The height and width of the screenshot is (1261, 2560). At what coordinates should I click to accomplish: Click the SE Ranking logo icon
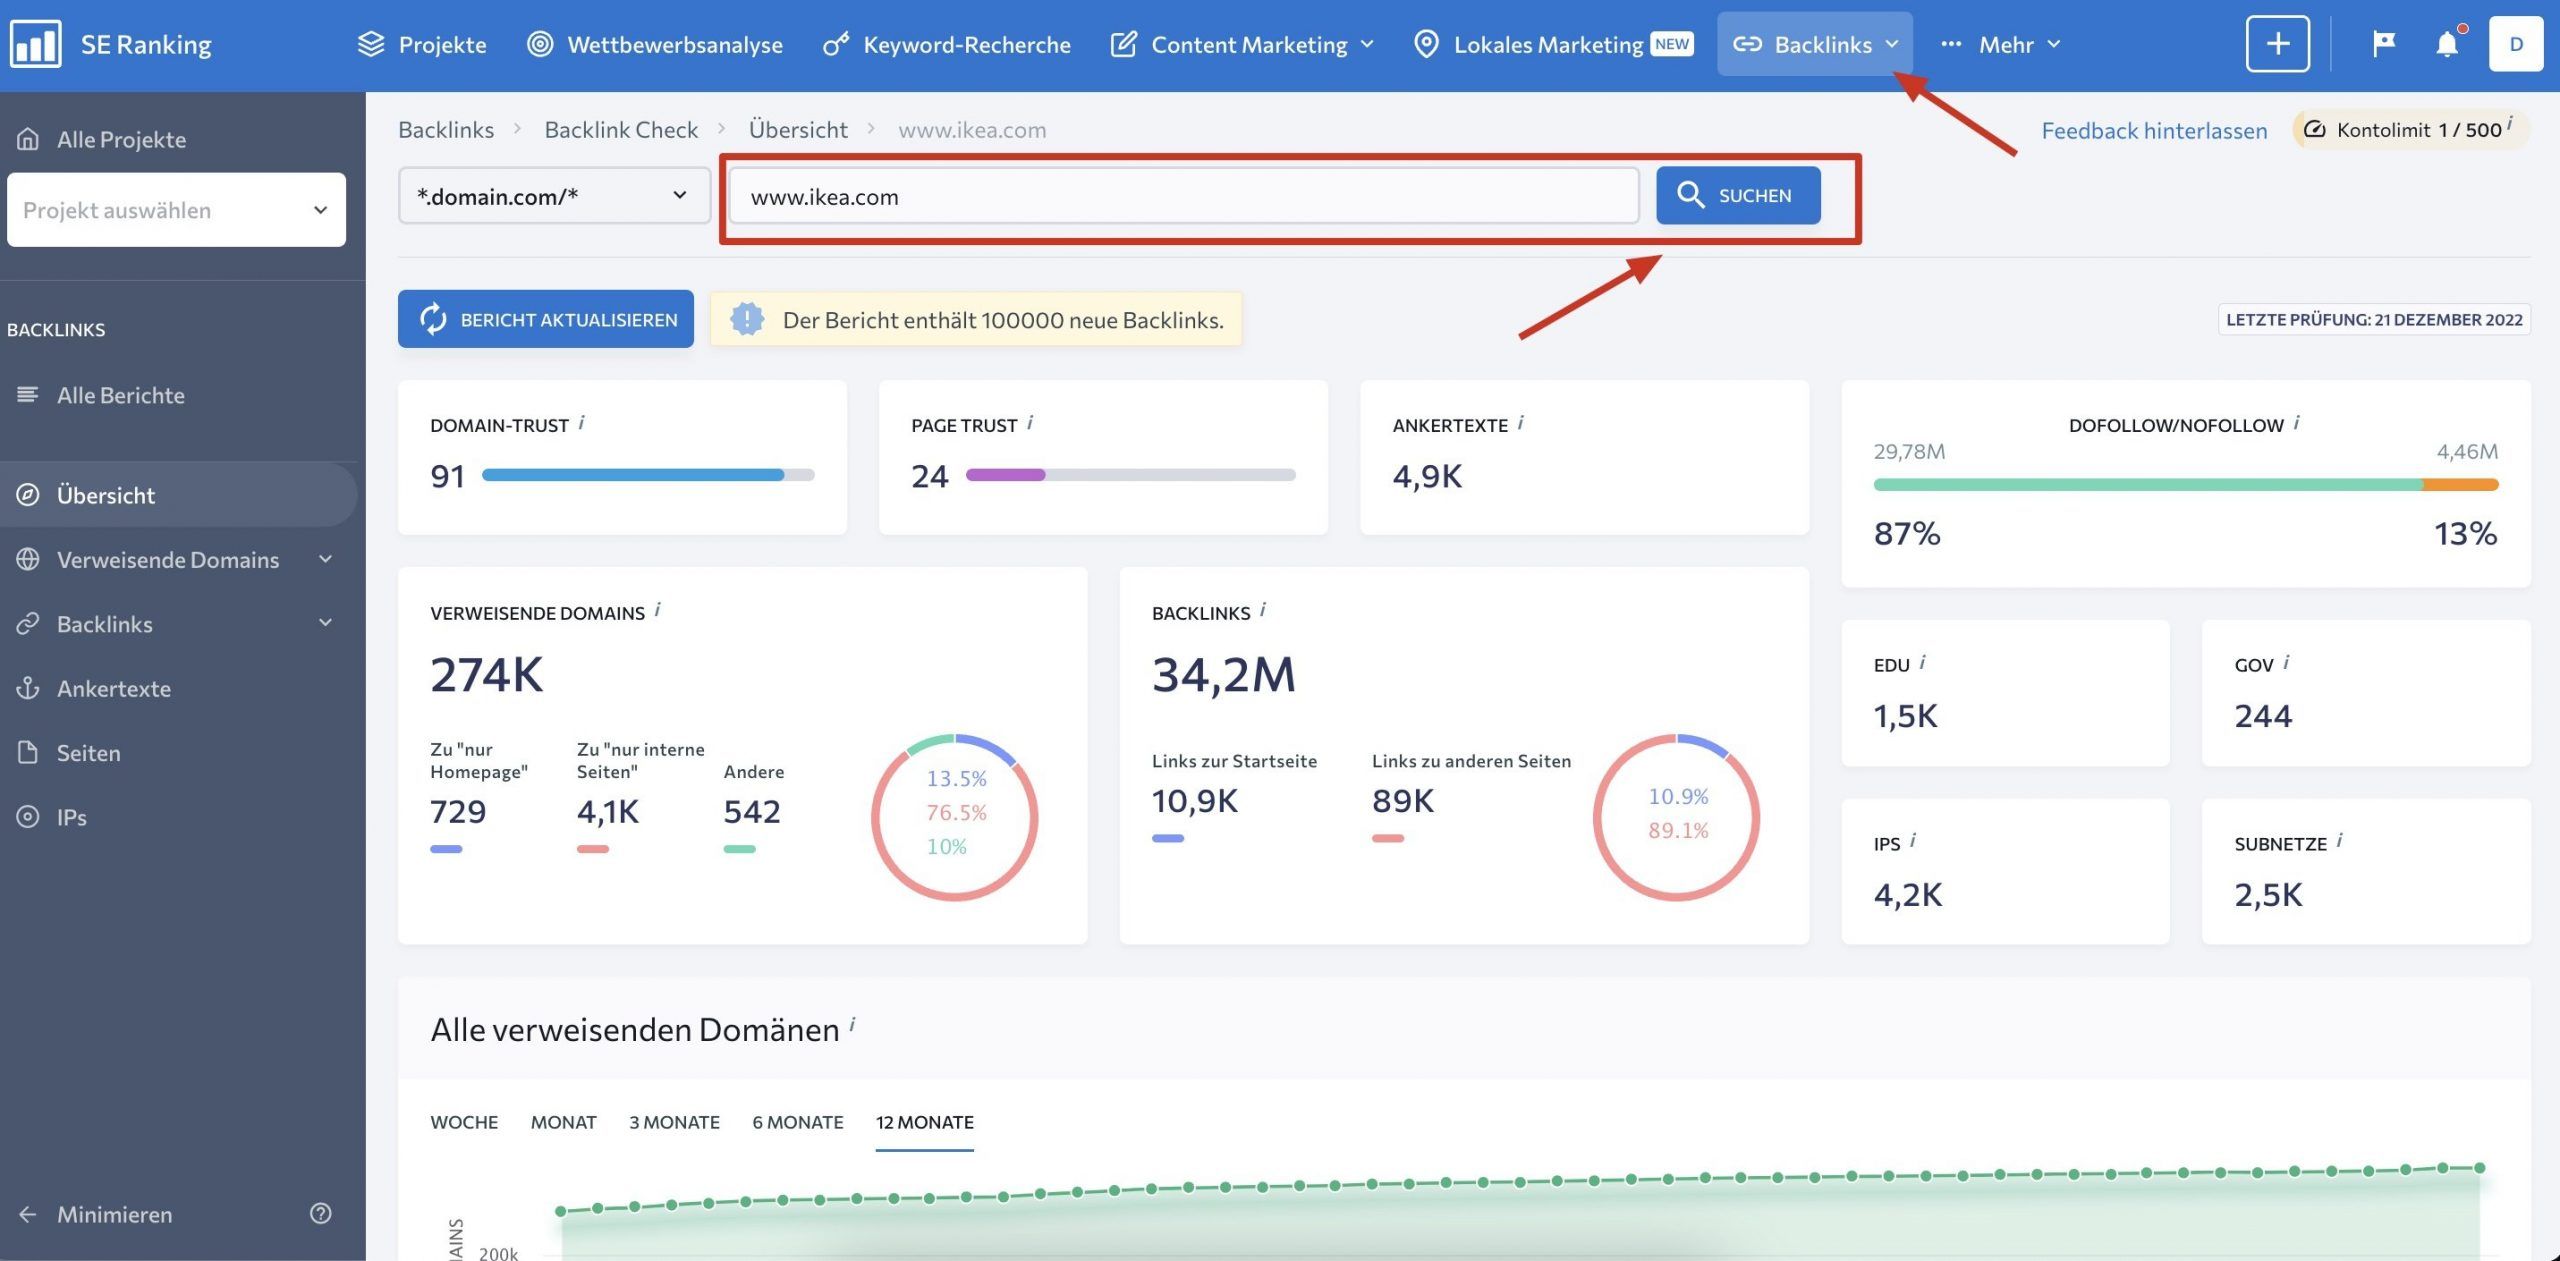coord(35,44)
